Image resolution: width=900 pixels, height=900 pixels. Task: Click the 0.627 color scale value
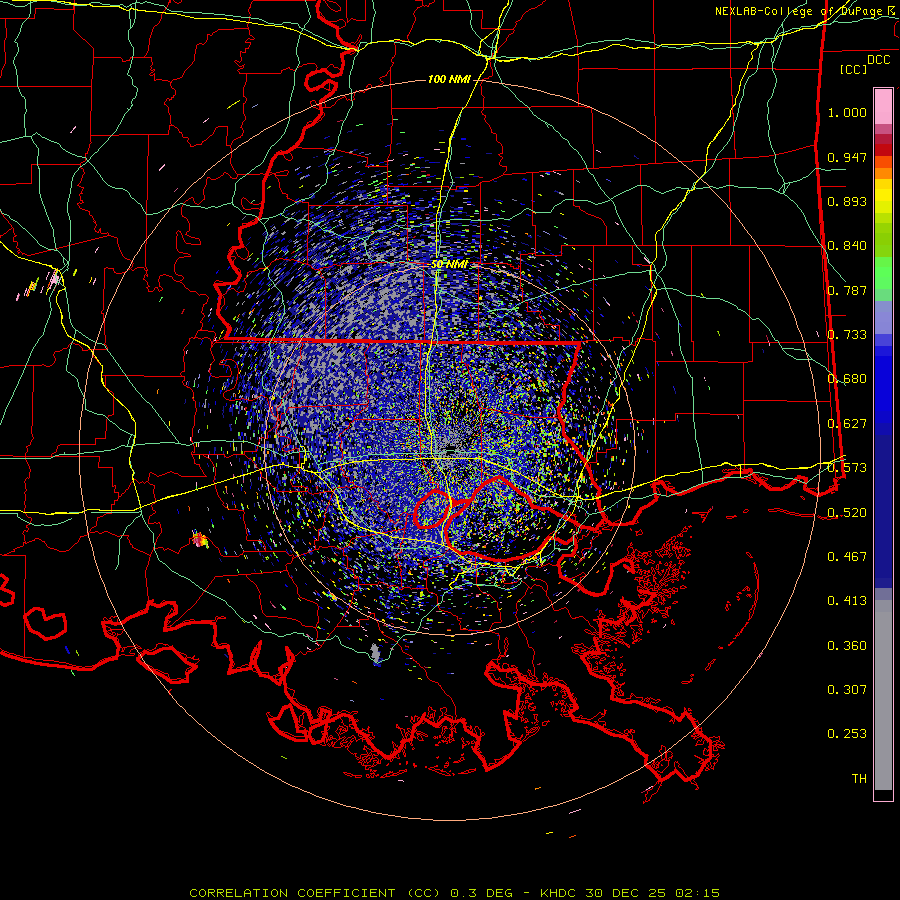[x=847, y=424]
